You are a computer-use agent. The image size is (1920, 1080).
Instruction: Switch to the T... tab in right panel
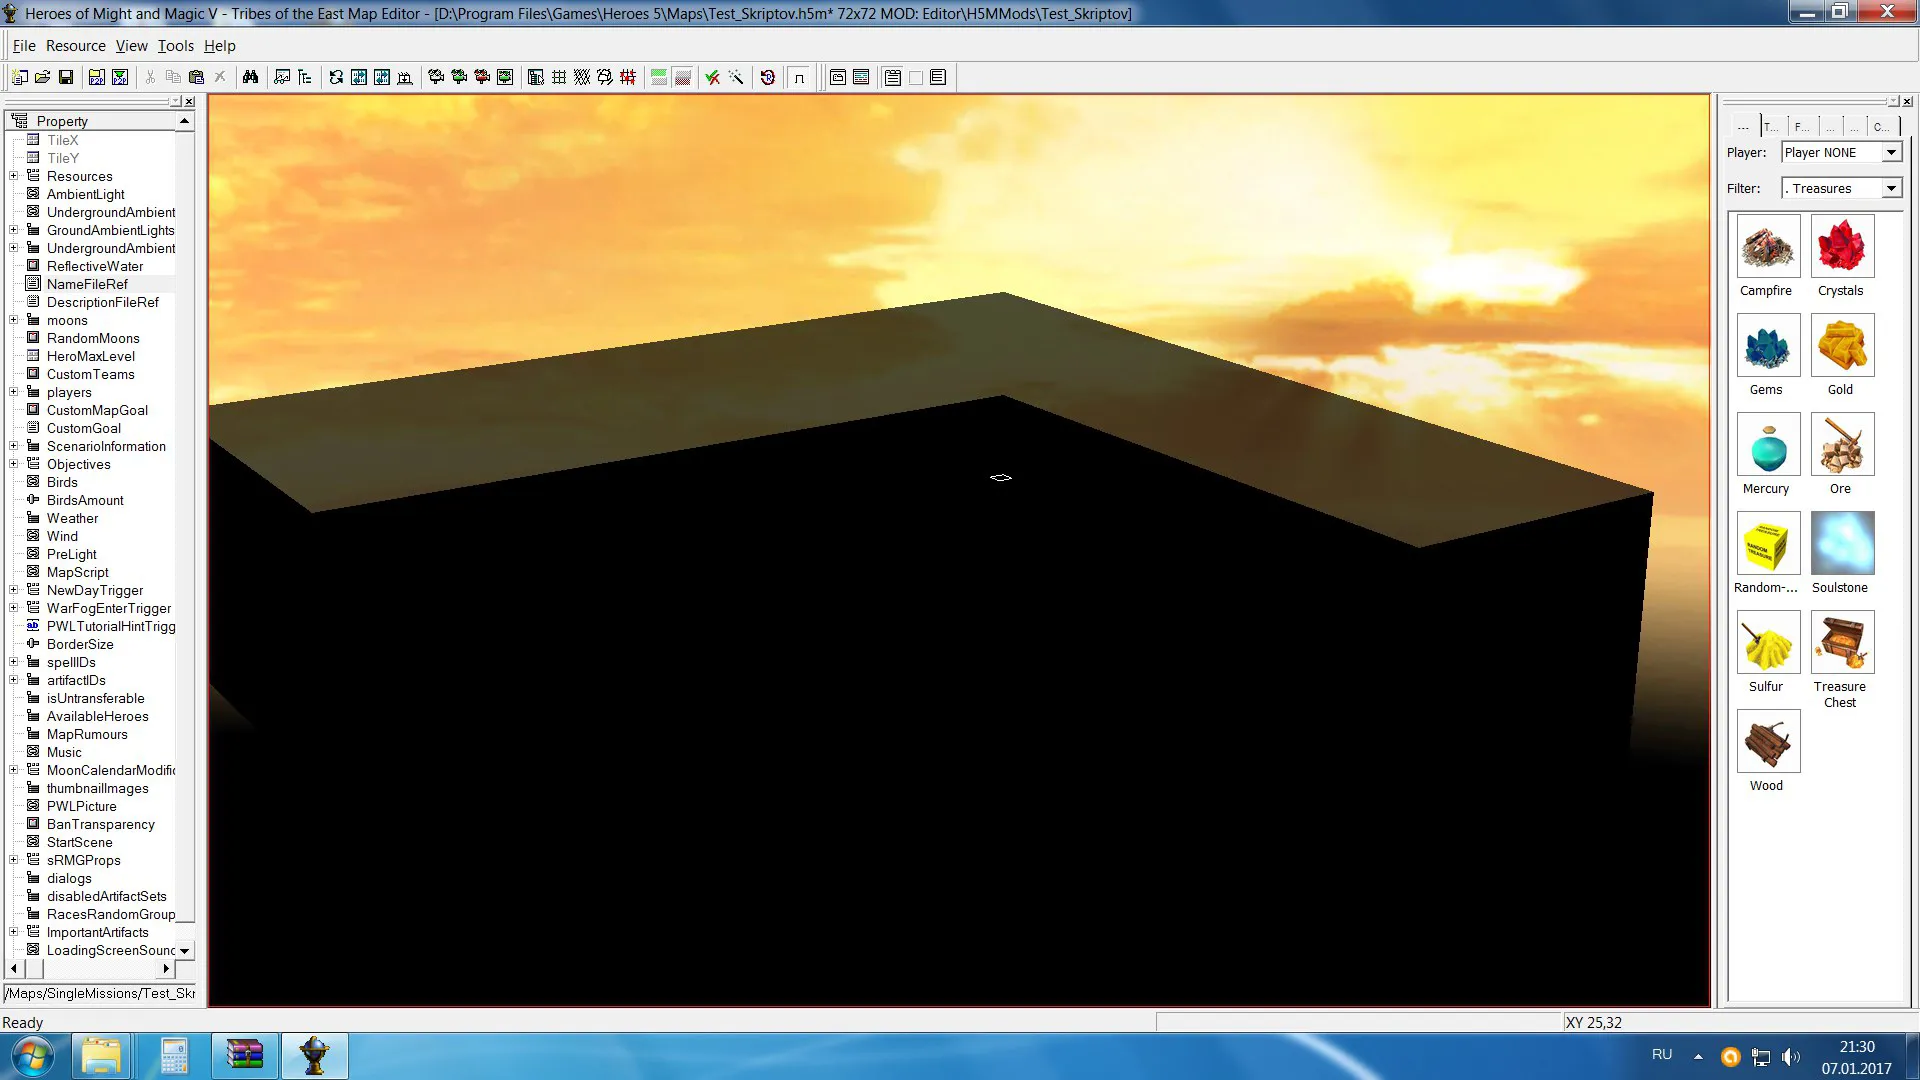[x=1772, y=126]
